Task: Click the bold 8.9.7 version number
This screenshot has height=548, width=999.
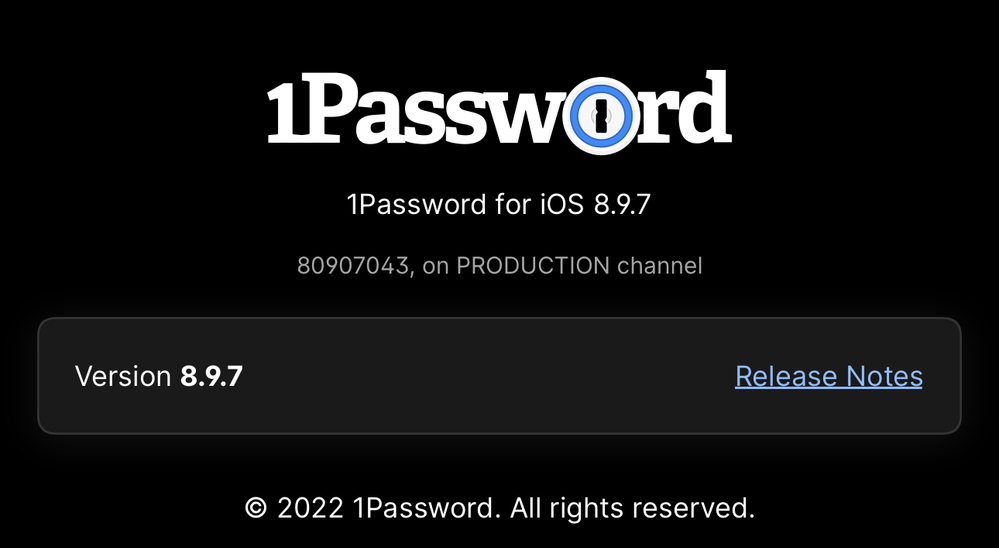Action: click(x=211, y=376)
